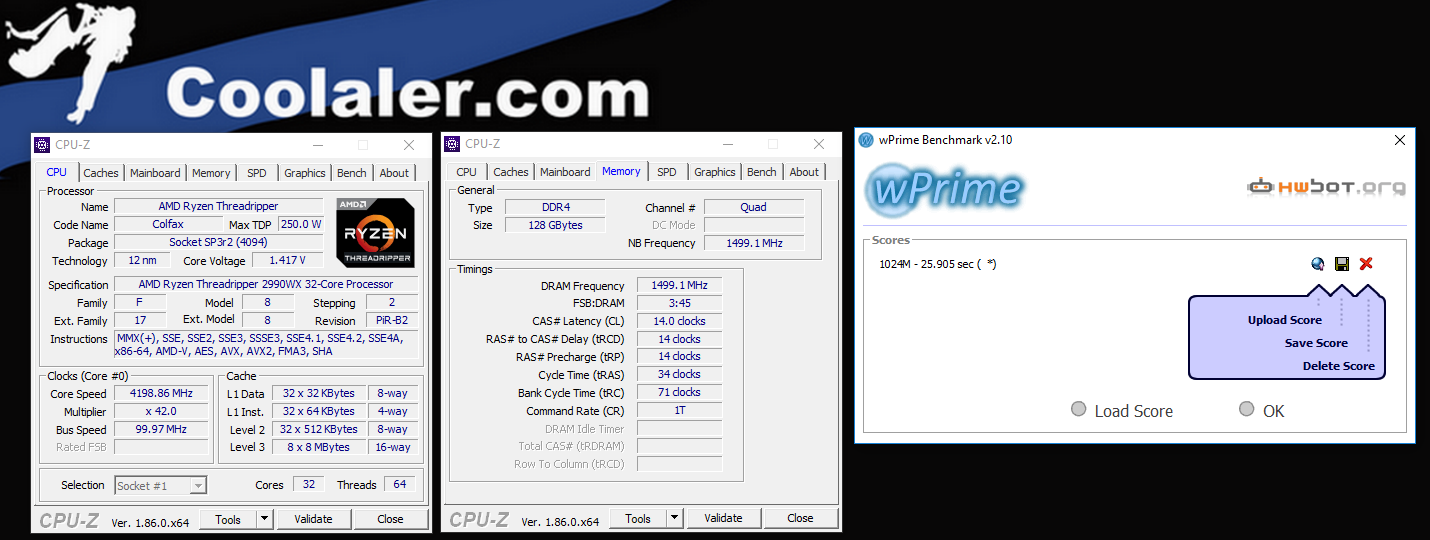Screen dimensions: 1430x540
Task: Click Tools button in Memory CPU-Z window
Action: coord(638,518)
